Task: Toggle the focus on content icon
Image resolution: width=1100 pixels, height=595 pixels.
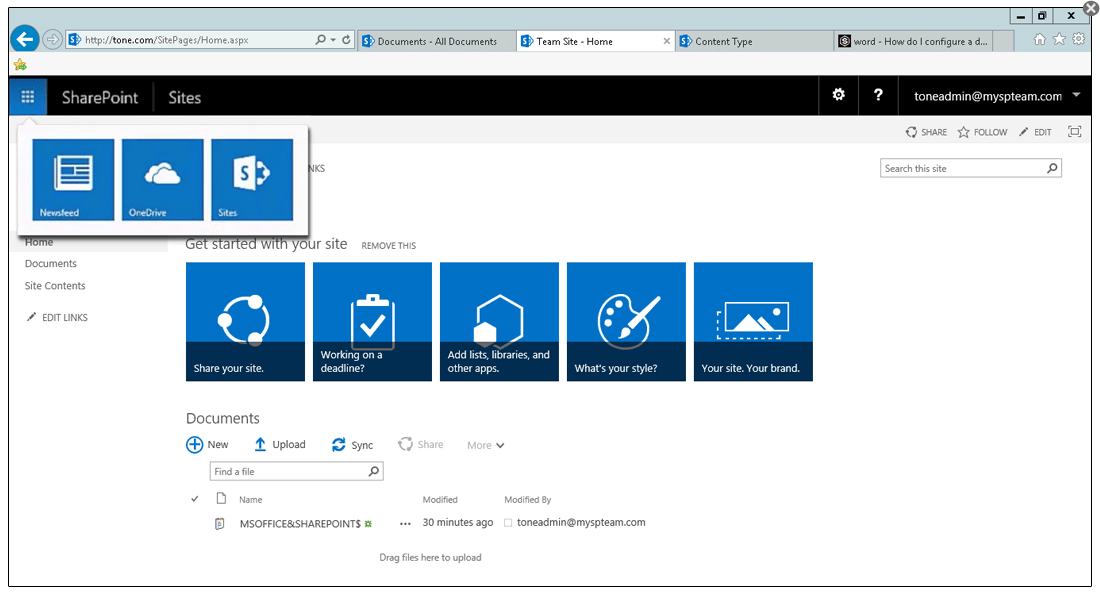Action: click(1074, 131)
